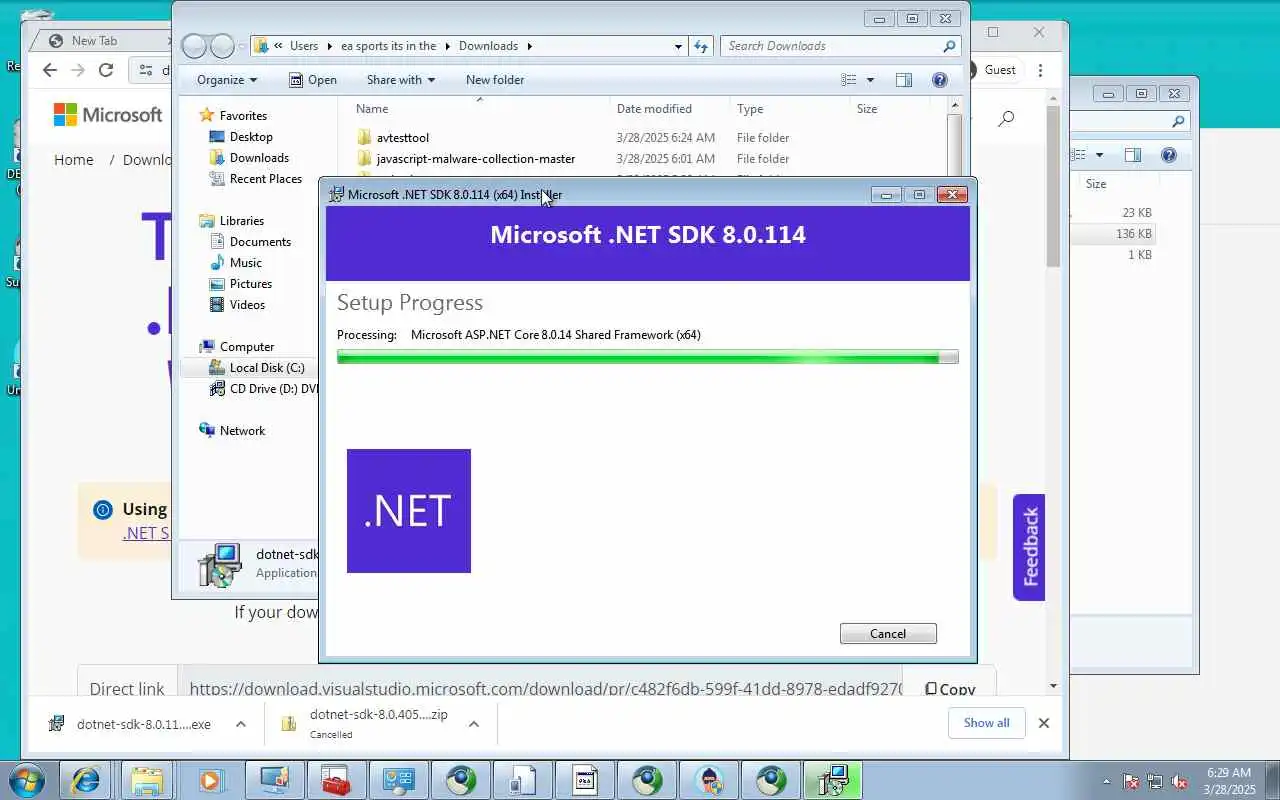Expand arrow after Downloads breadcrumb
This screenshot has height=800, width=1280.
[529, 46]
